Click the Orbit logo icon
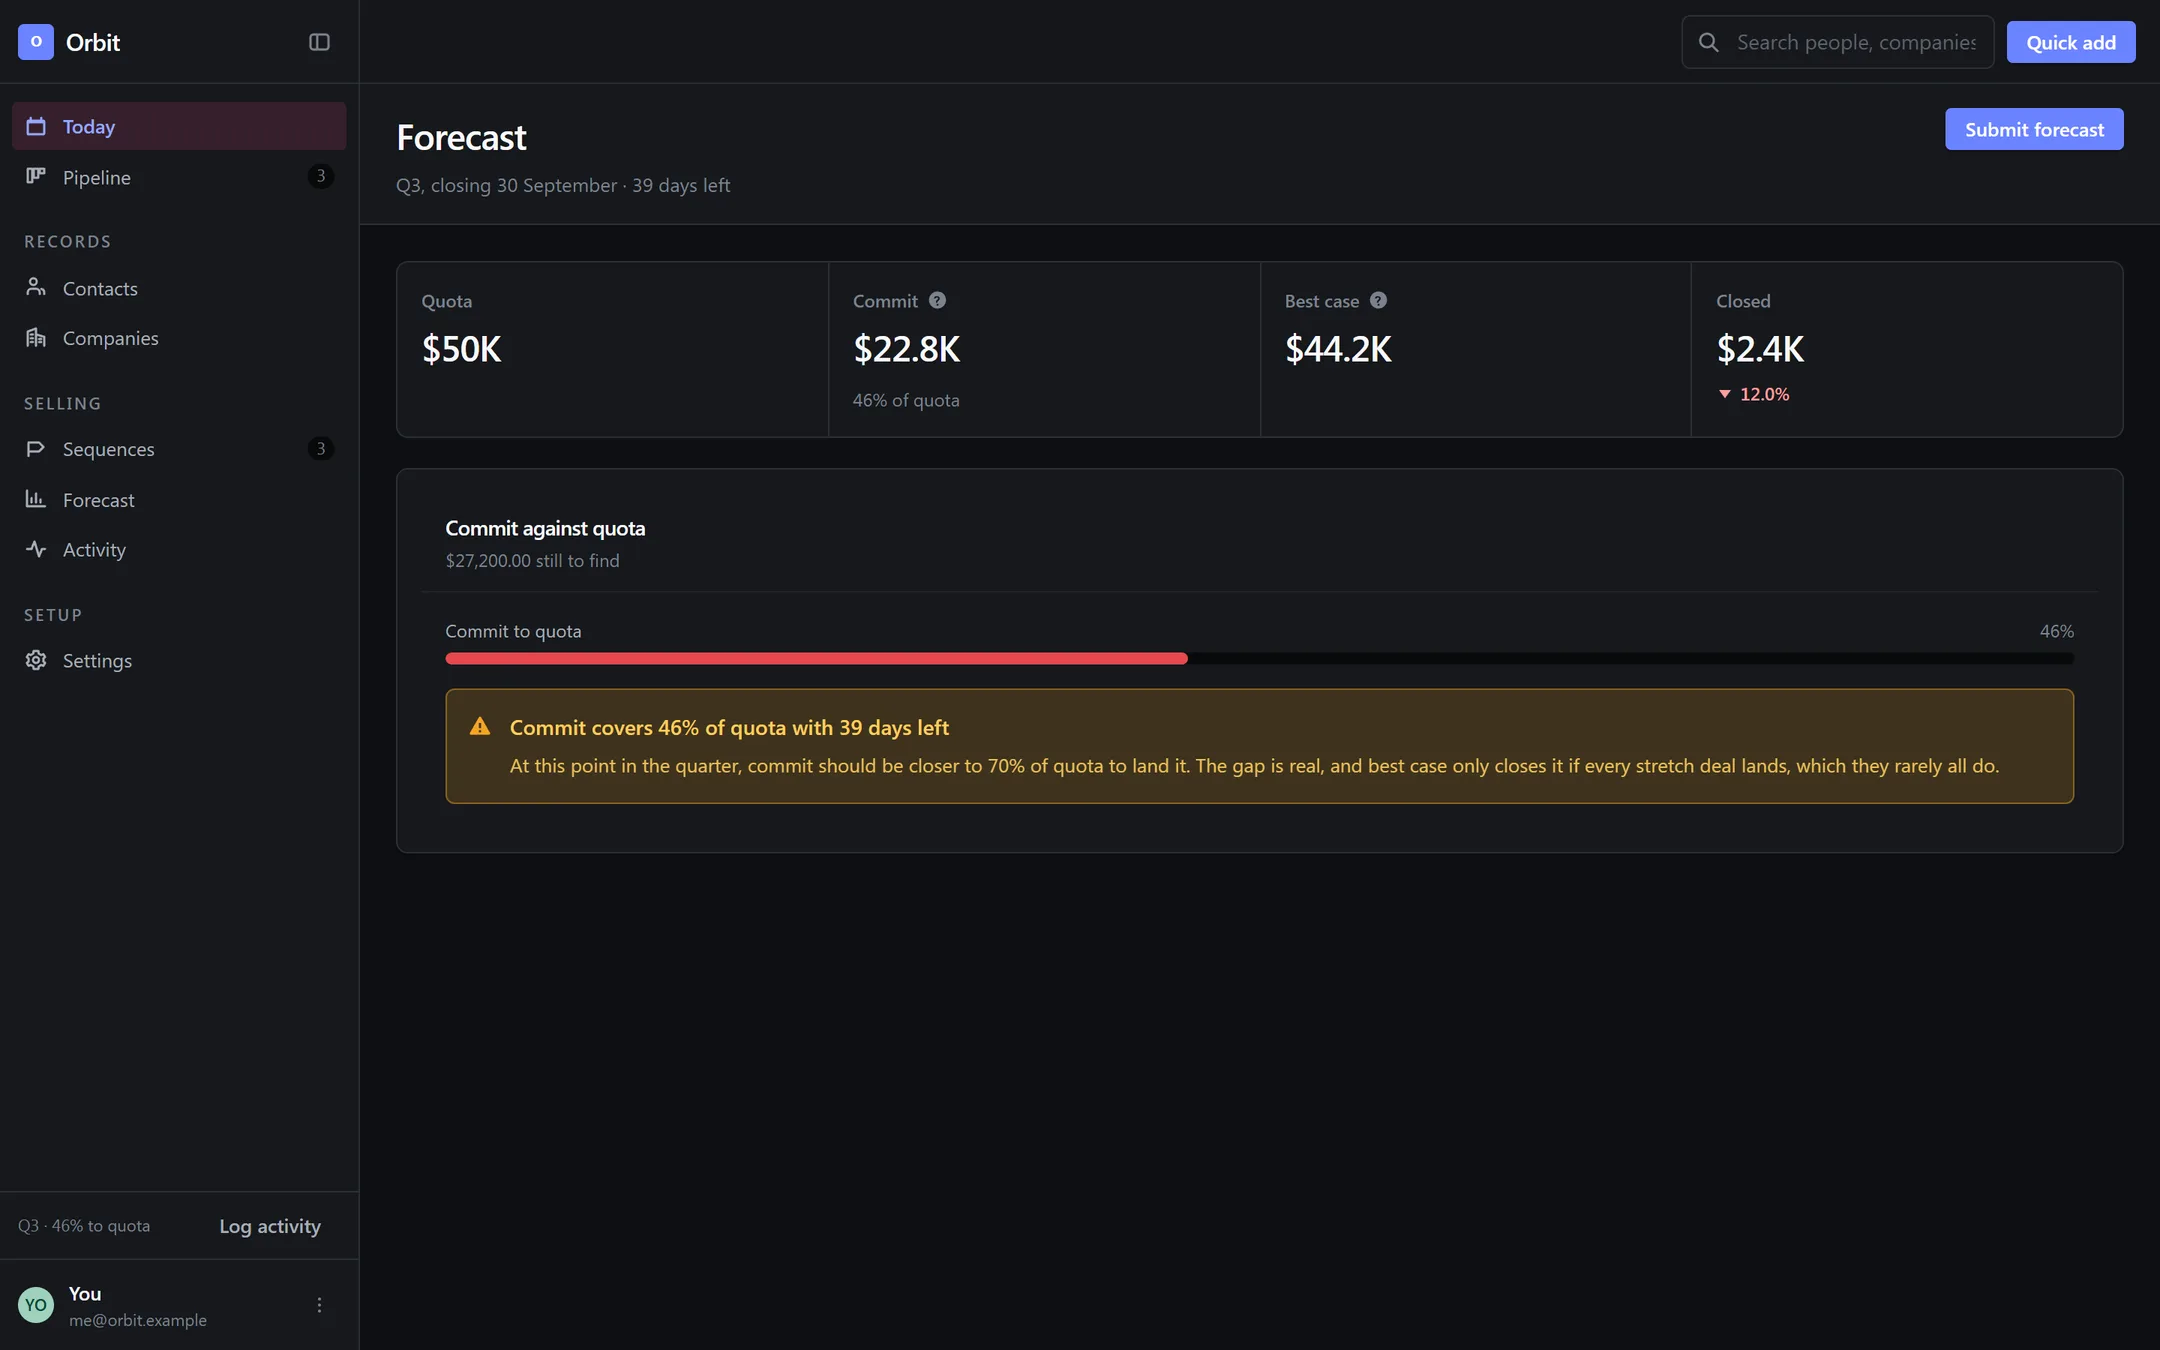The image size is (2160, 1350). coord(36,42)
